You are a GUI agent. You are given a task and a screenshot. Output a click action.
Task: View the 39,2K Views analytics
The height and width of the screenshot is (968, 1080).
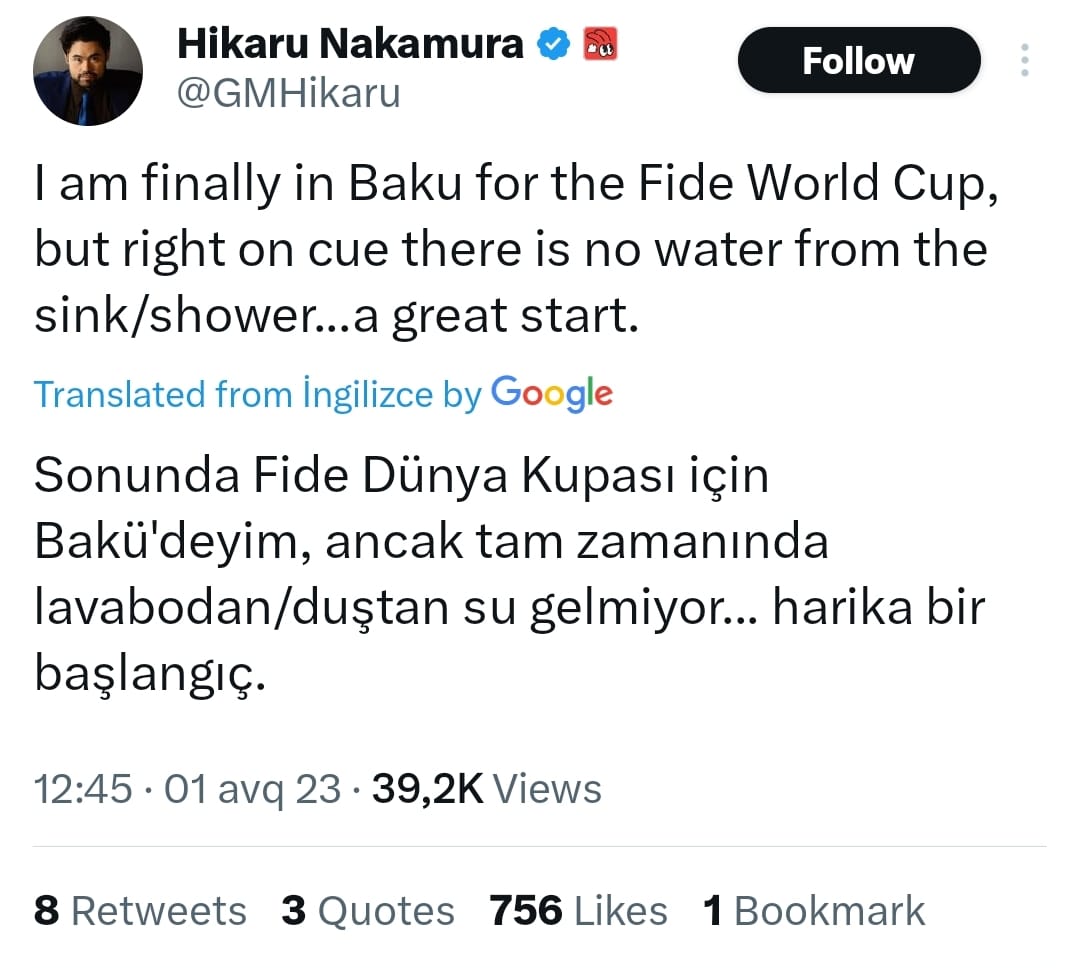click(486, 789)
